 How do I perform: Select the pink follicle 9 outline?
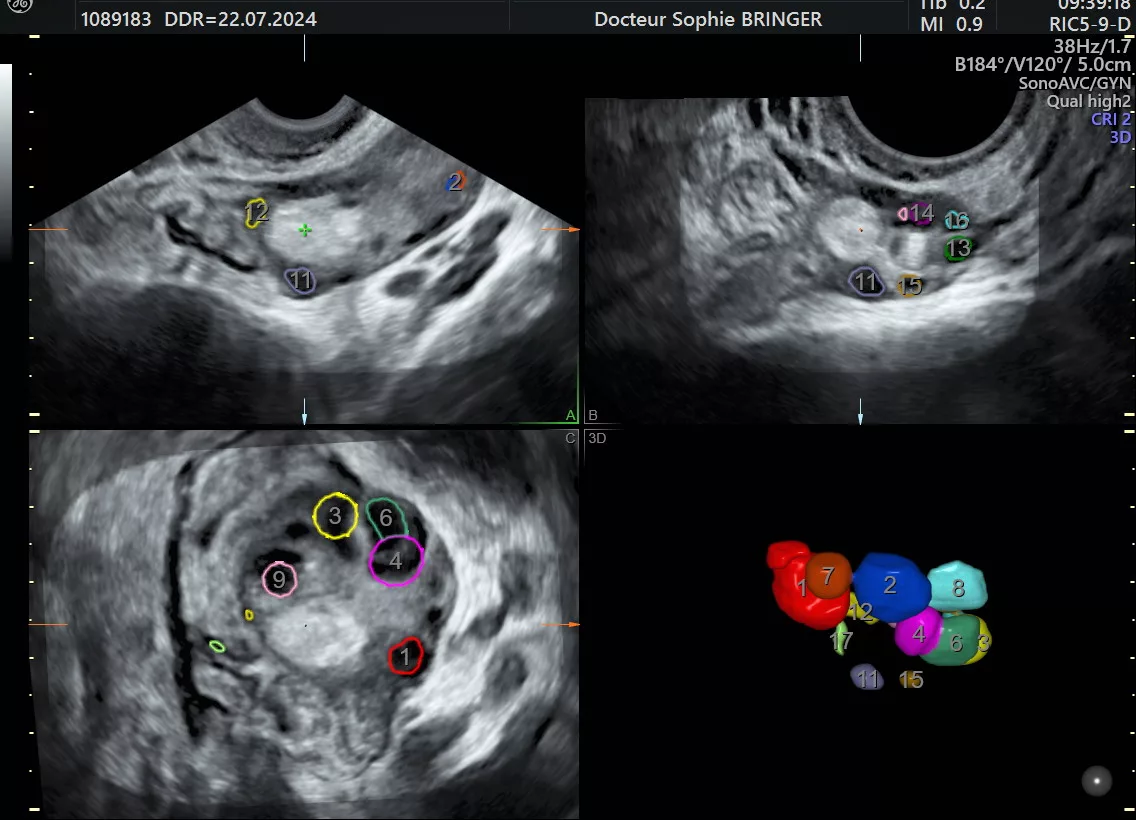tap(279, 579)
